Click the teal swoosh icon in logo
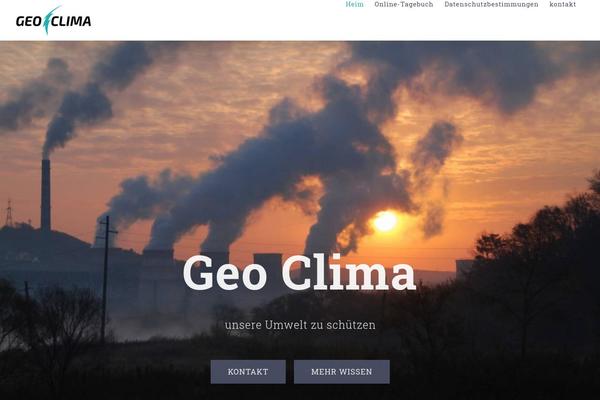Image resolution: width=600 pixels, height=400 pixels. pyautogui.click(x=49, y=20)
